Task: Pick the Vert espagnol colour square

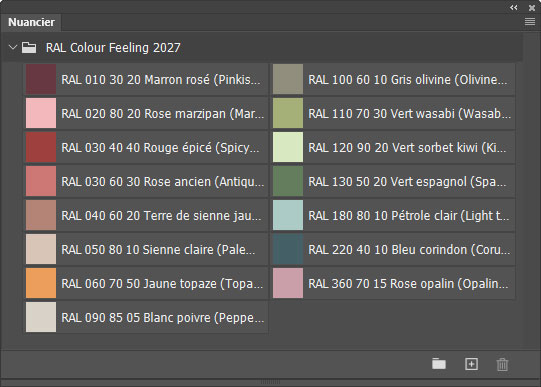Action: click(288, 181)
